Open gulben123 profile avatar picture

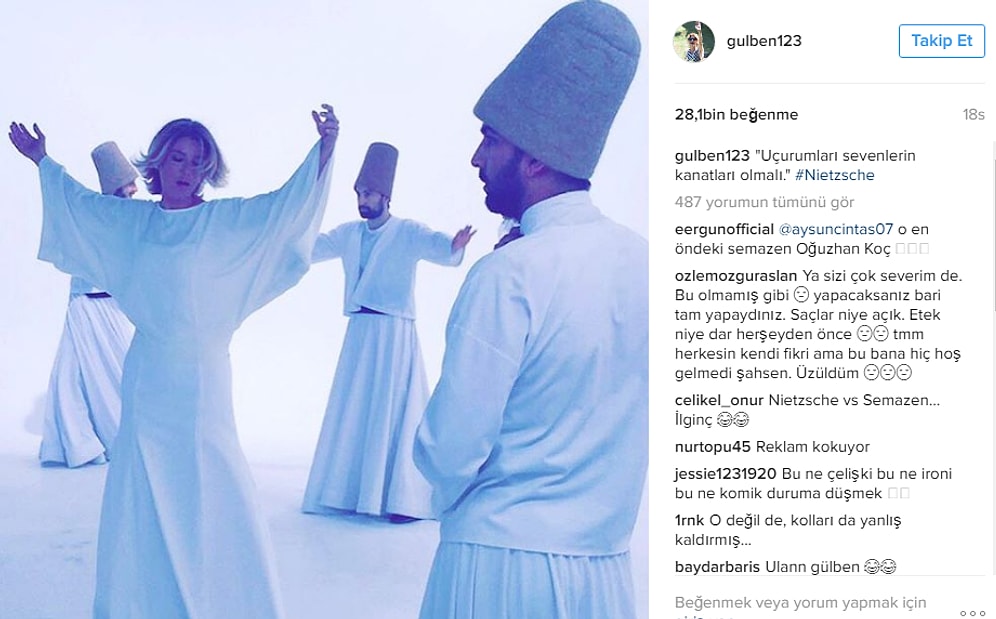click(694, 41)
